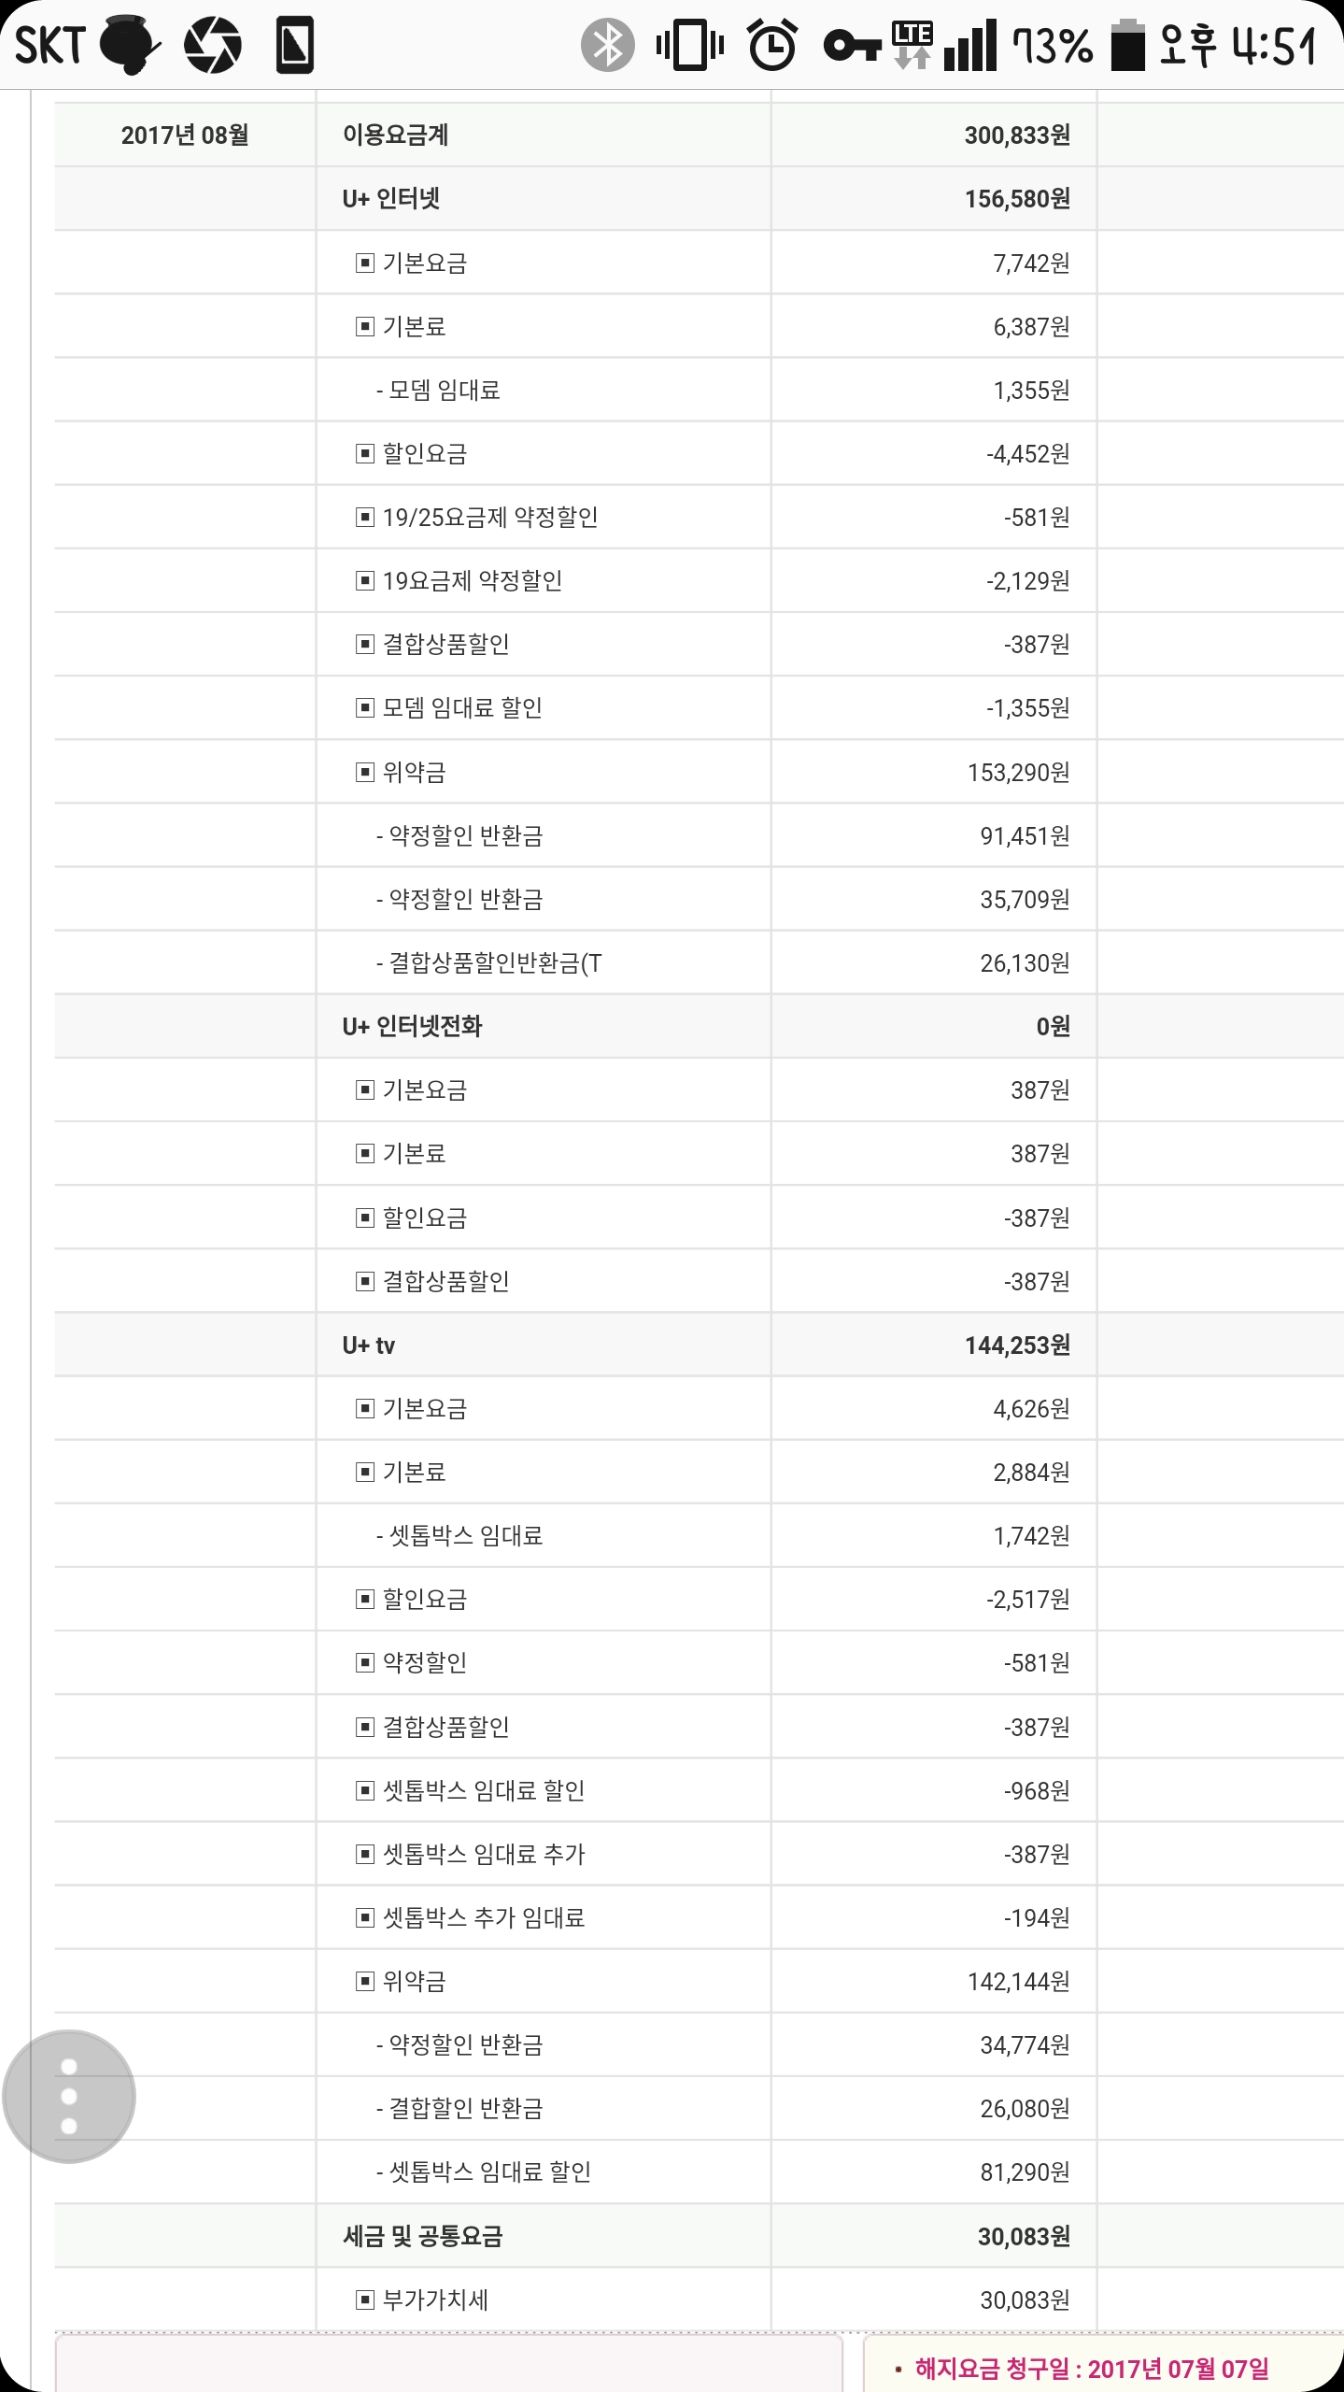The image size is (1344, 2392).
Task: Tap the 세금 및 공통요금 section label
Action: pos(422,2236)
